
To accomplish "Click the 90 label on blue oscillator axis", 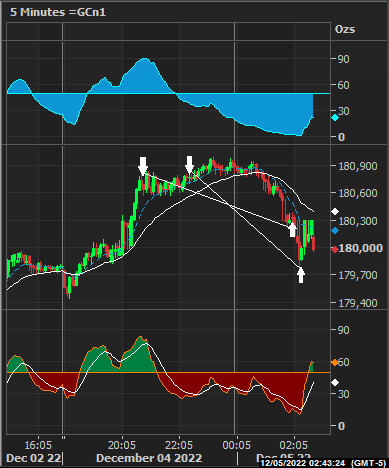I will click(343, 59).
